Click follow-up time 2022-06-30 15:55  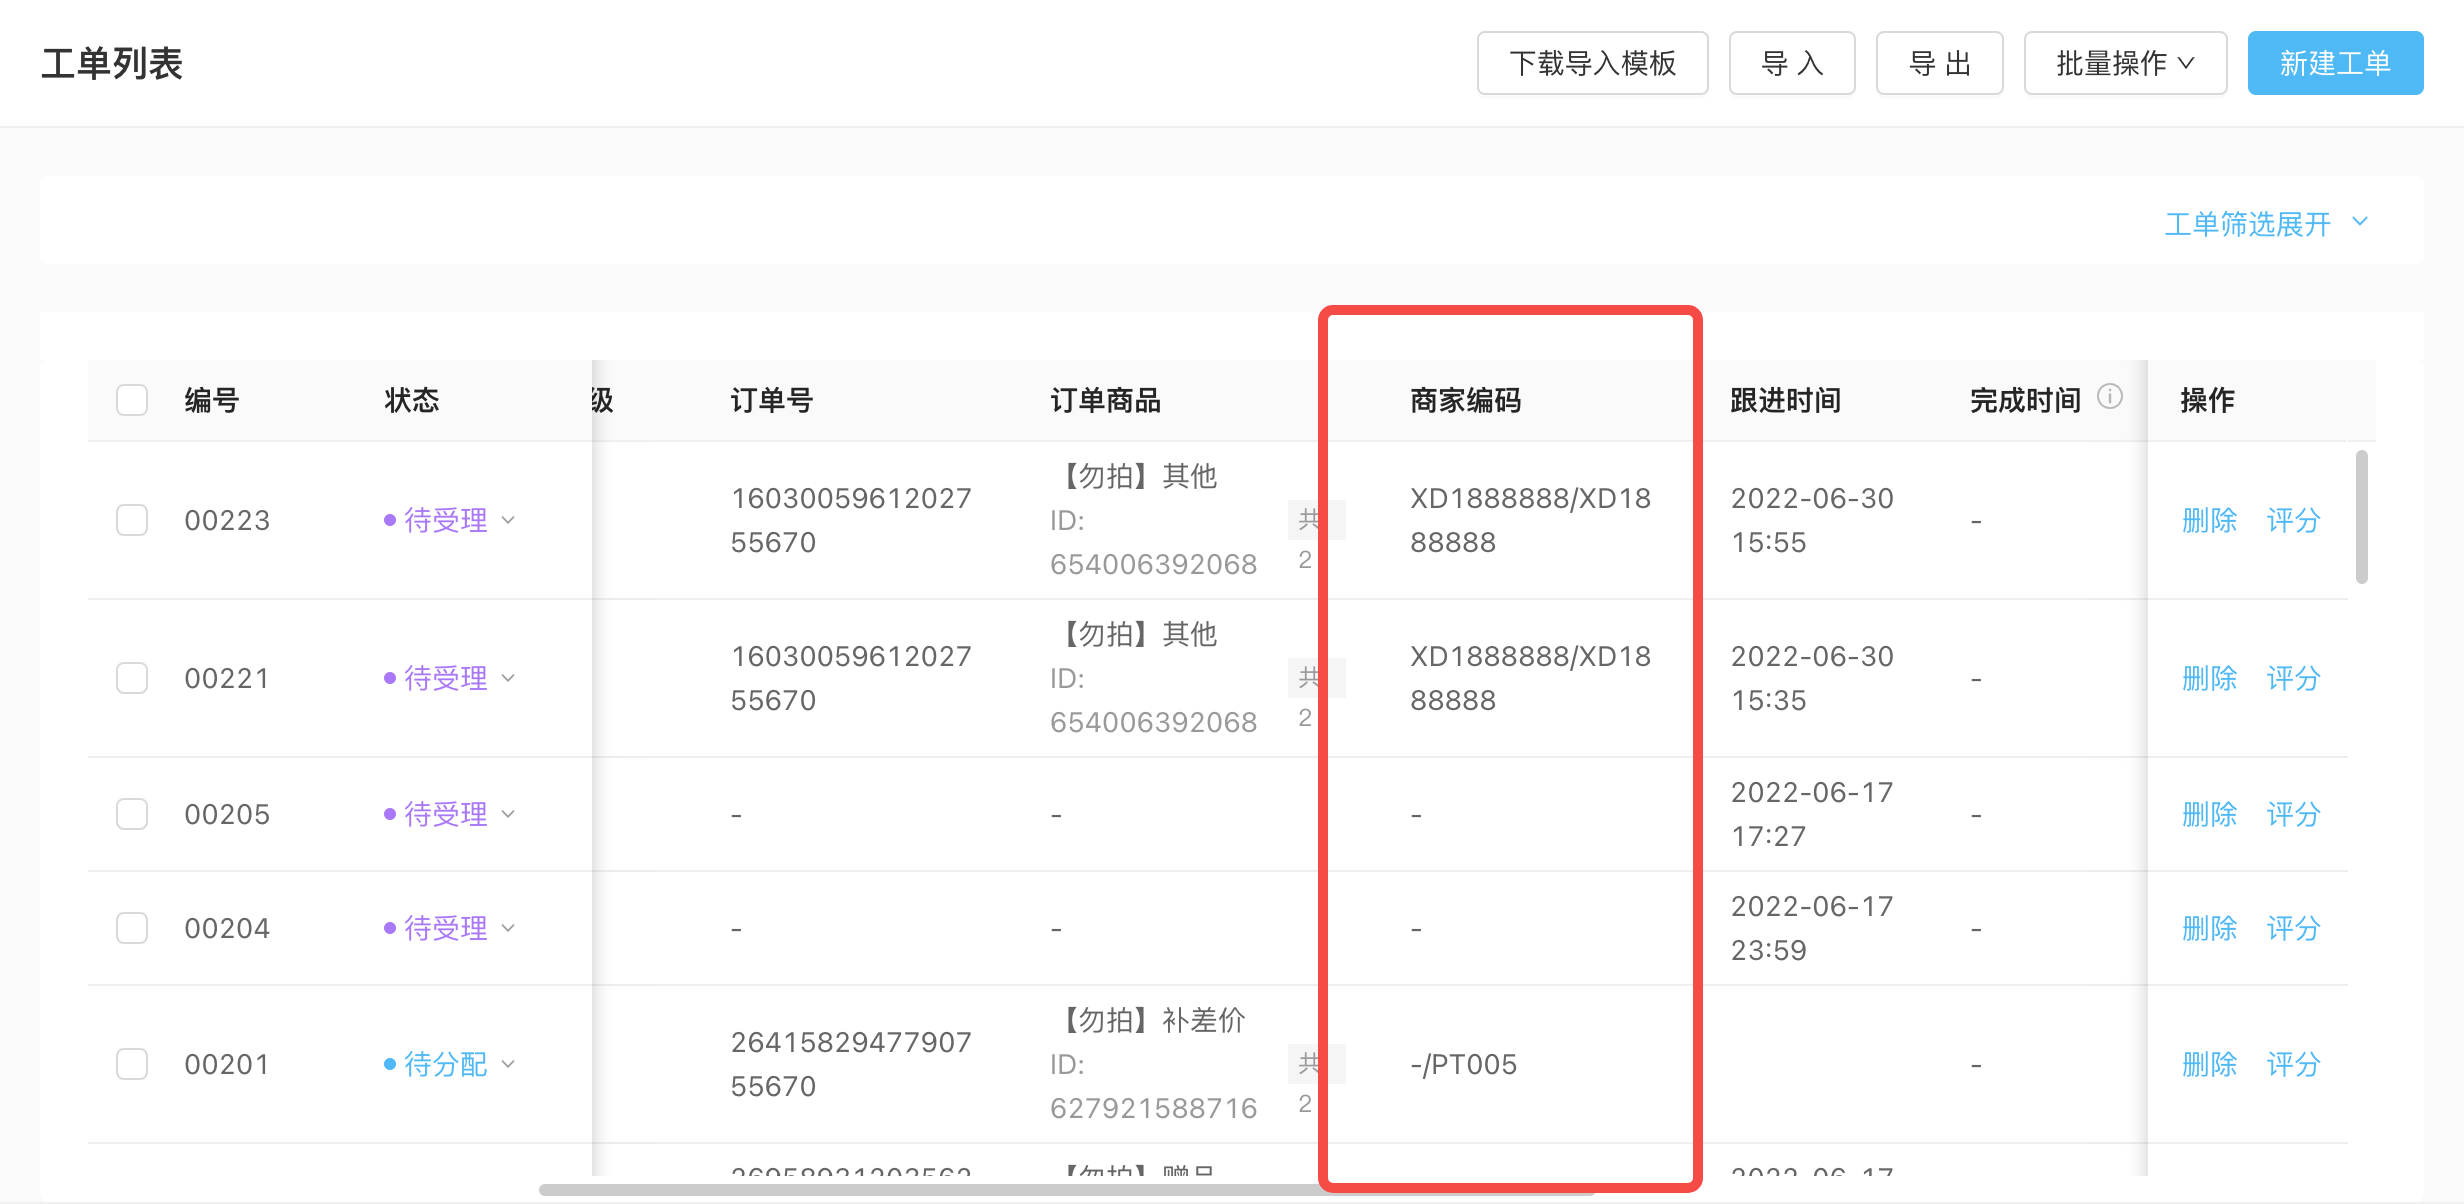tap(1812, 520)
